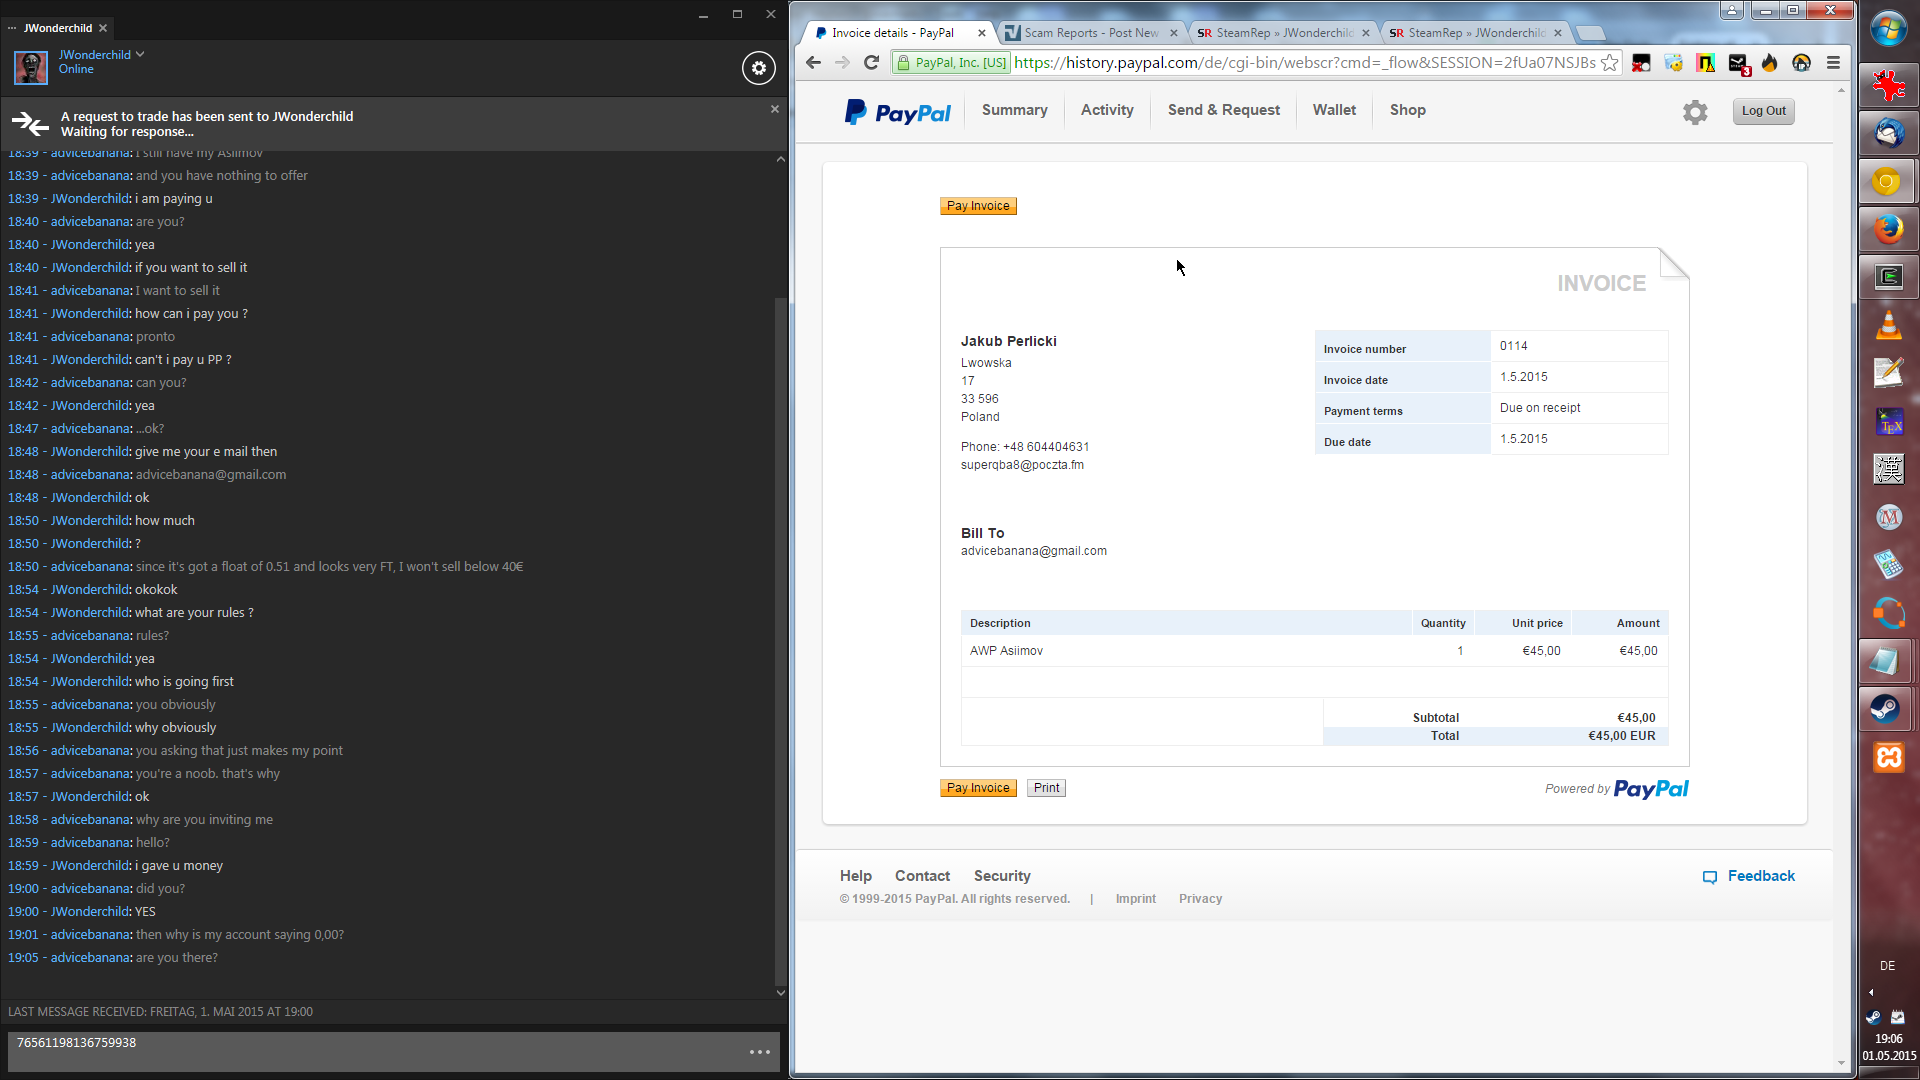Select the JWonderchild chat tab
This screenshot has width=1920, height=1080.
point(58,28)
